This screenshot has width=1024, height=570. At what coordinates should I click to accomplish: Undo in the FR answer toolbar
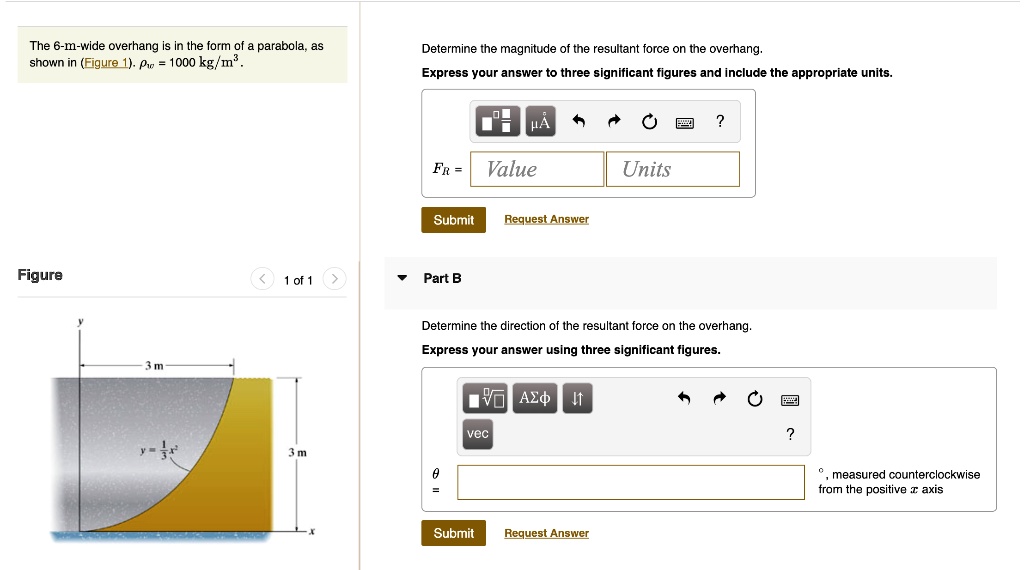578,122
